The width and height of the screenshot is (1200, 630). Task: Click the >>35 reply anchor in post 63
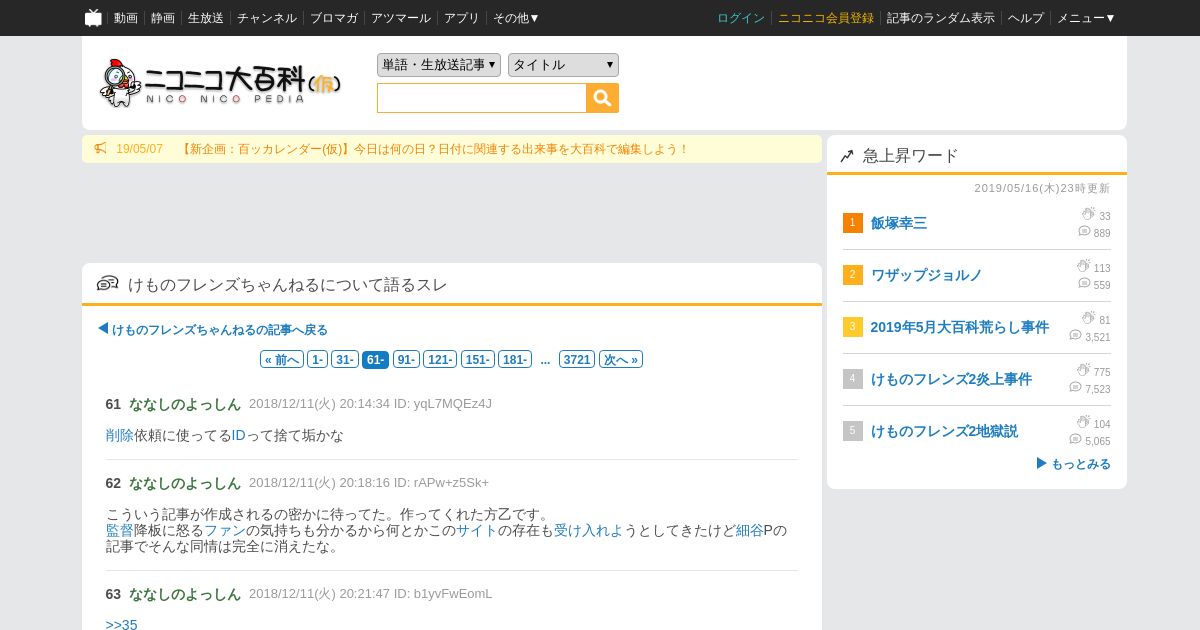(122, 625)
